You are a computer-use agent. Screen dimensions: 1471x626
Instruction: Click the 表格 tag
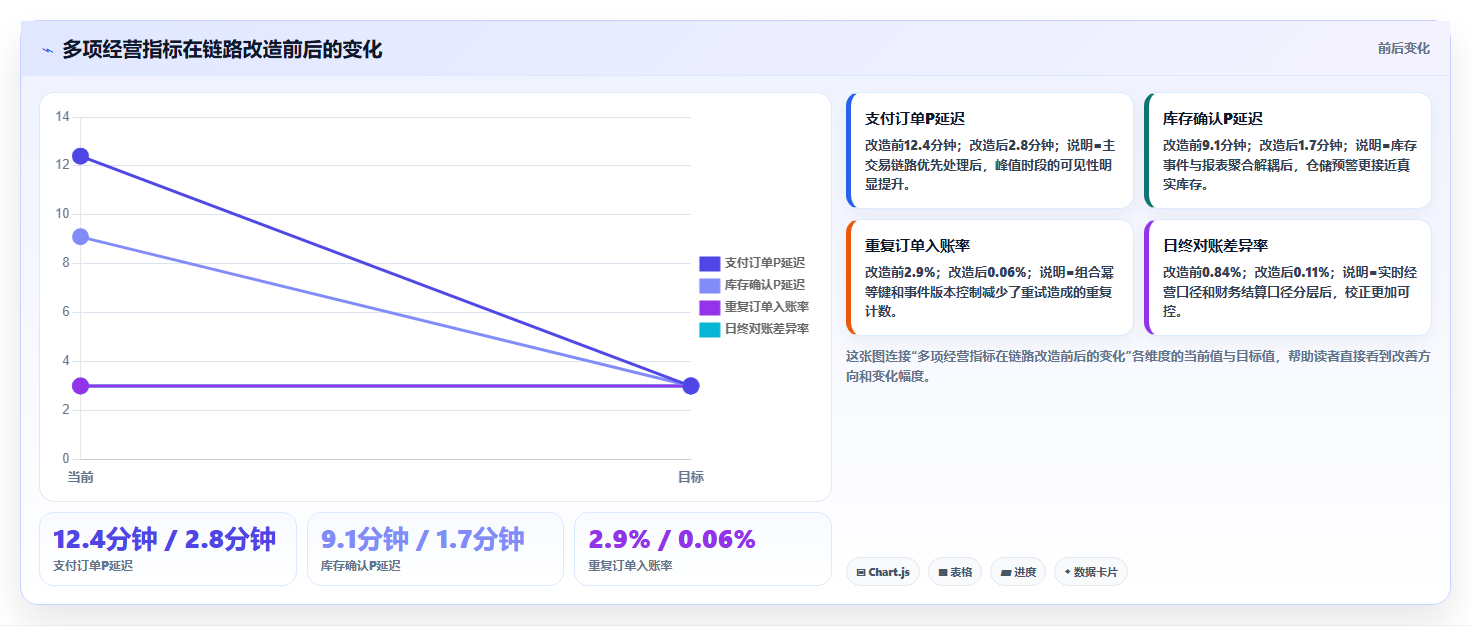(x=955, y=572)
